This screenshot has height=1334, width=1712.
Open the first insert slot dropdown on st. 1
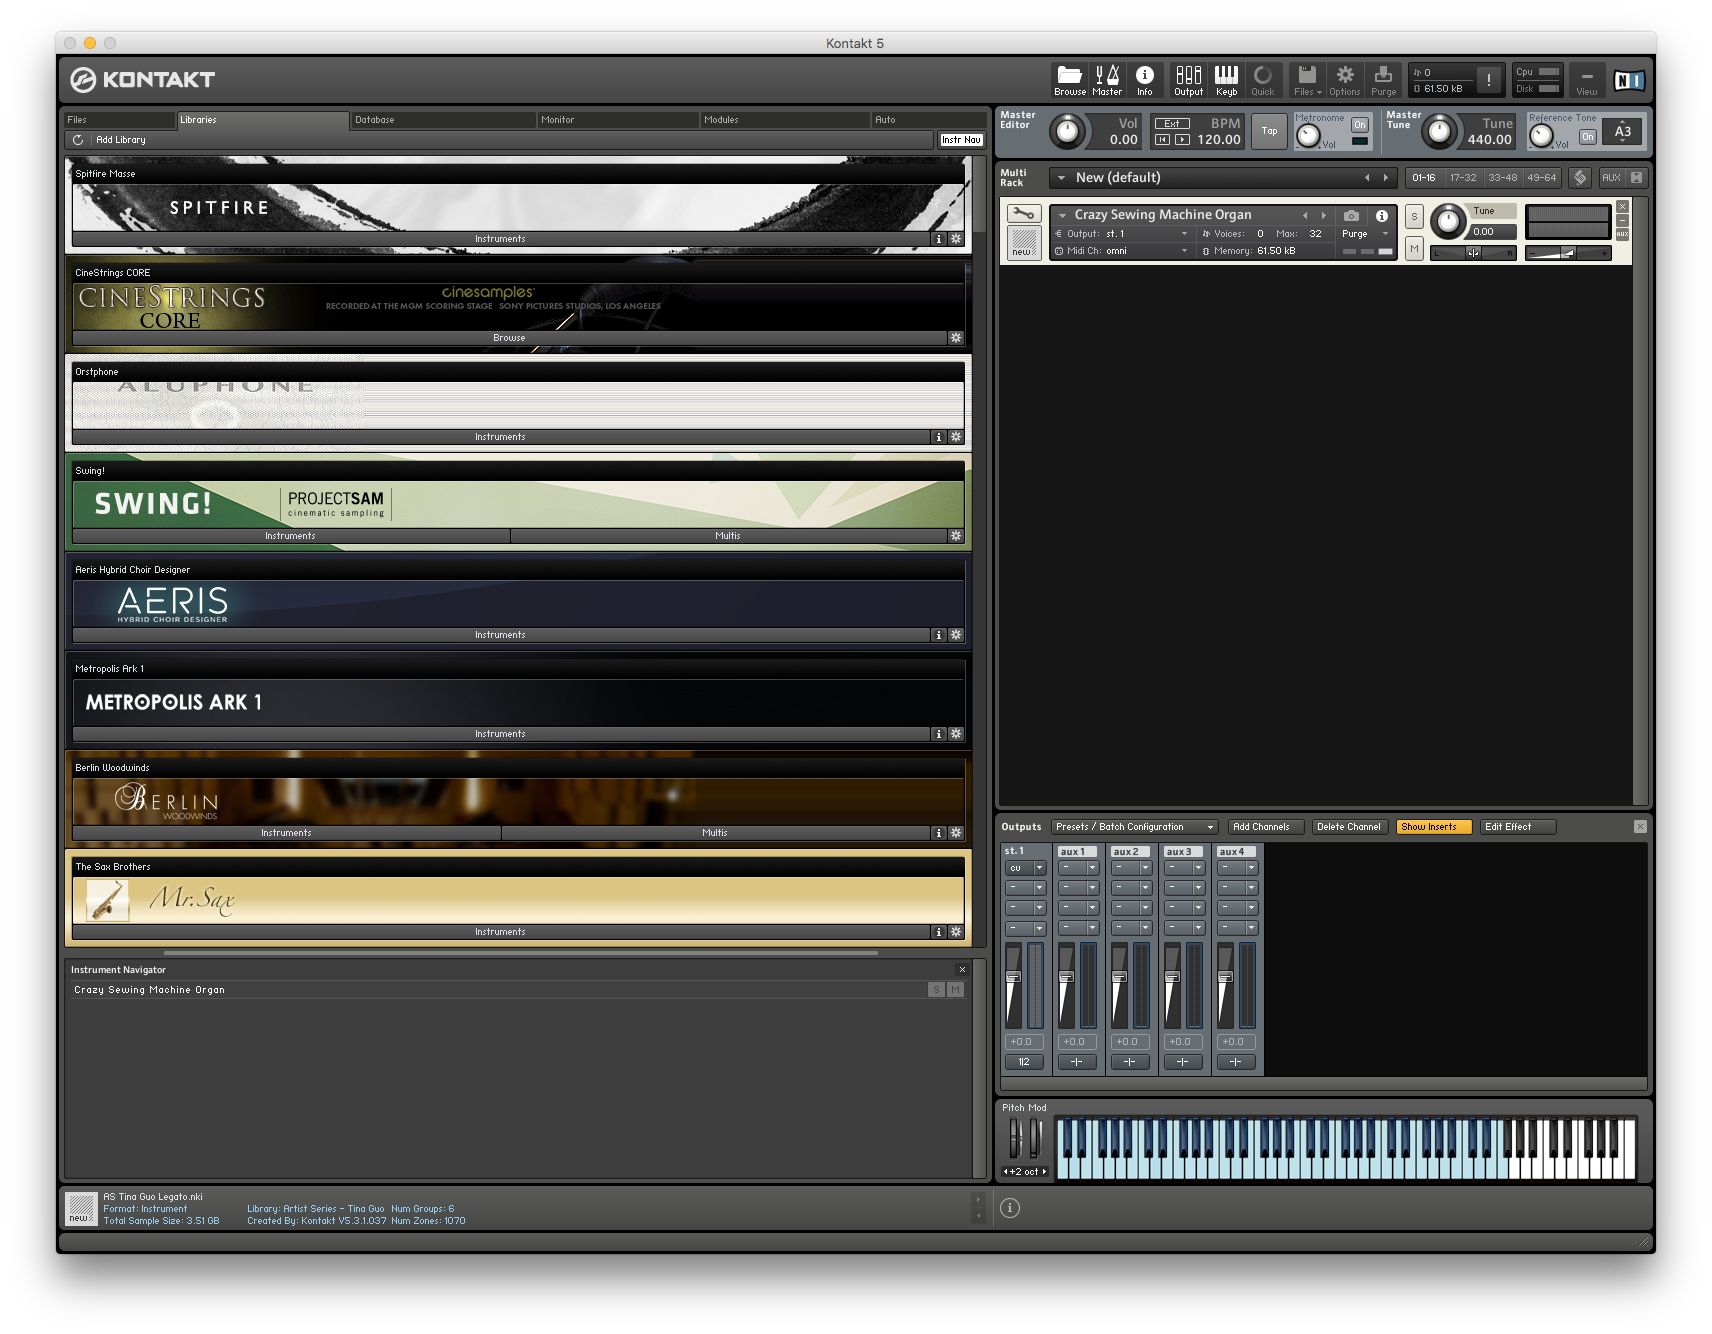[x=1025, y=868]
